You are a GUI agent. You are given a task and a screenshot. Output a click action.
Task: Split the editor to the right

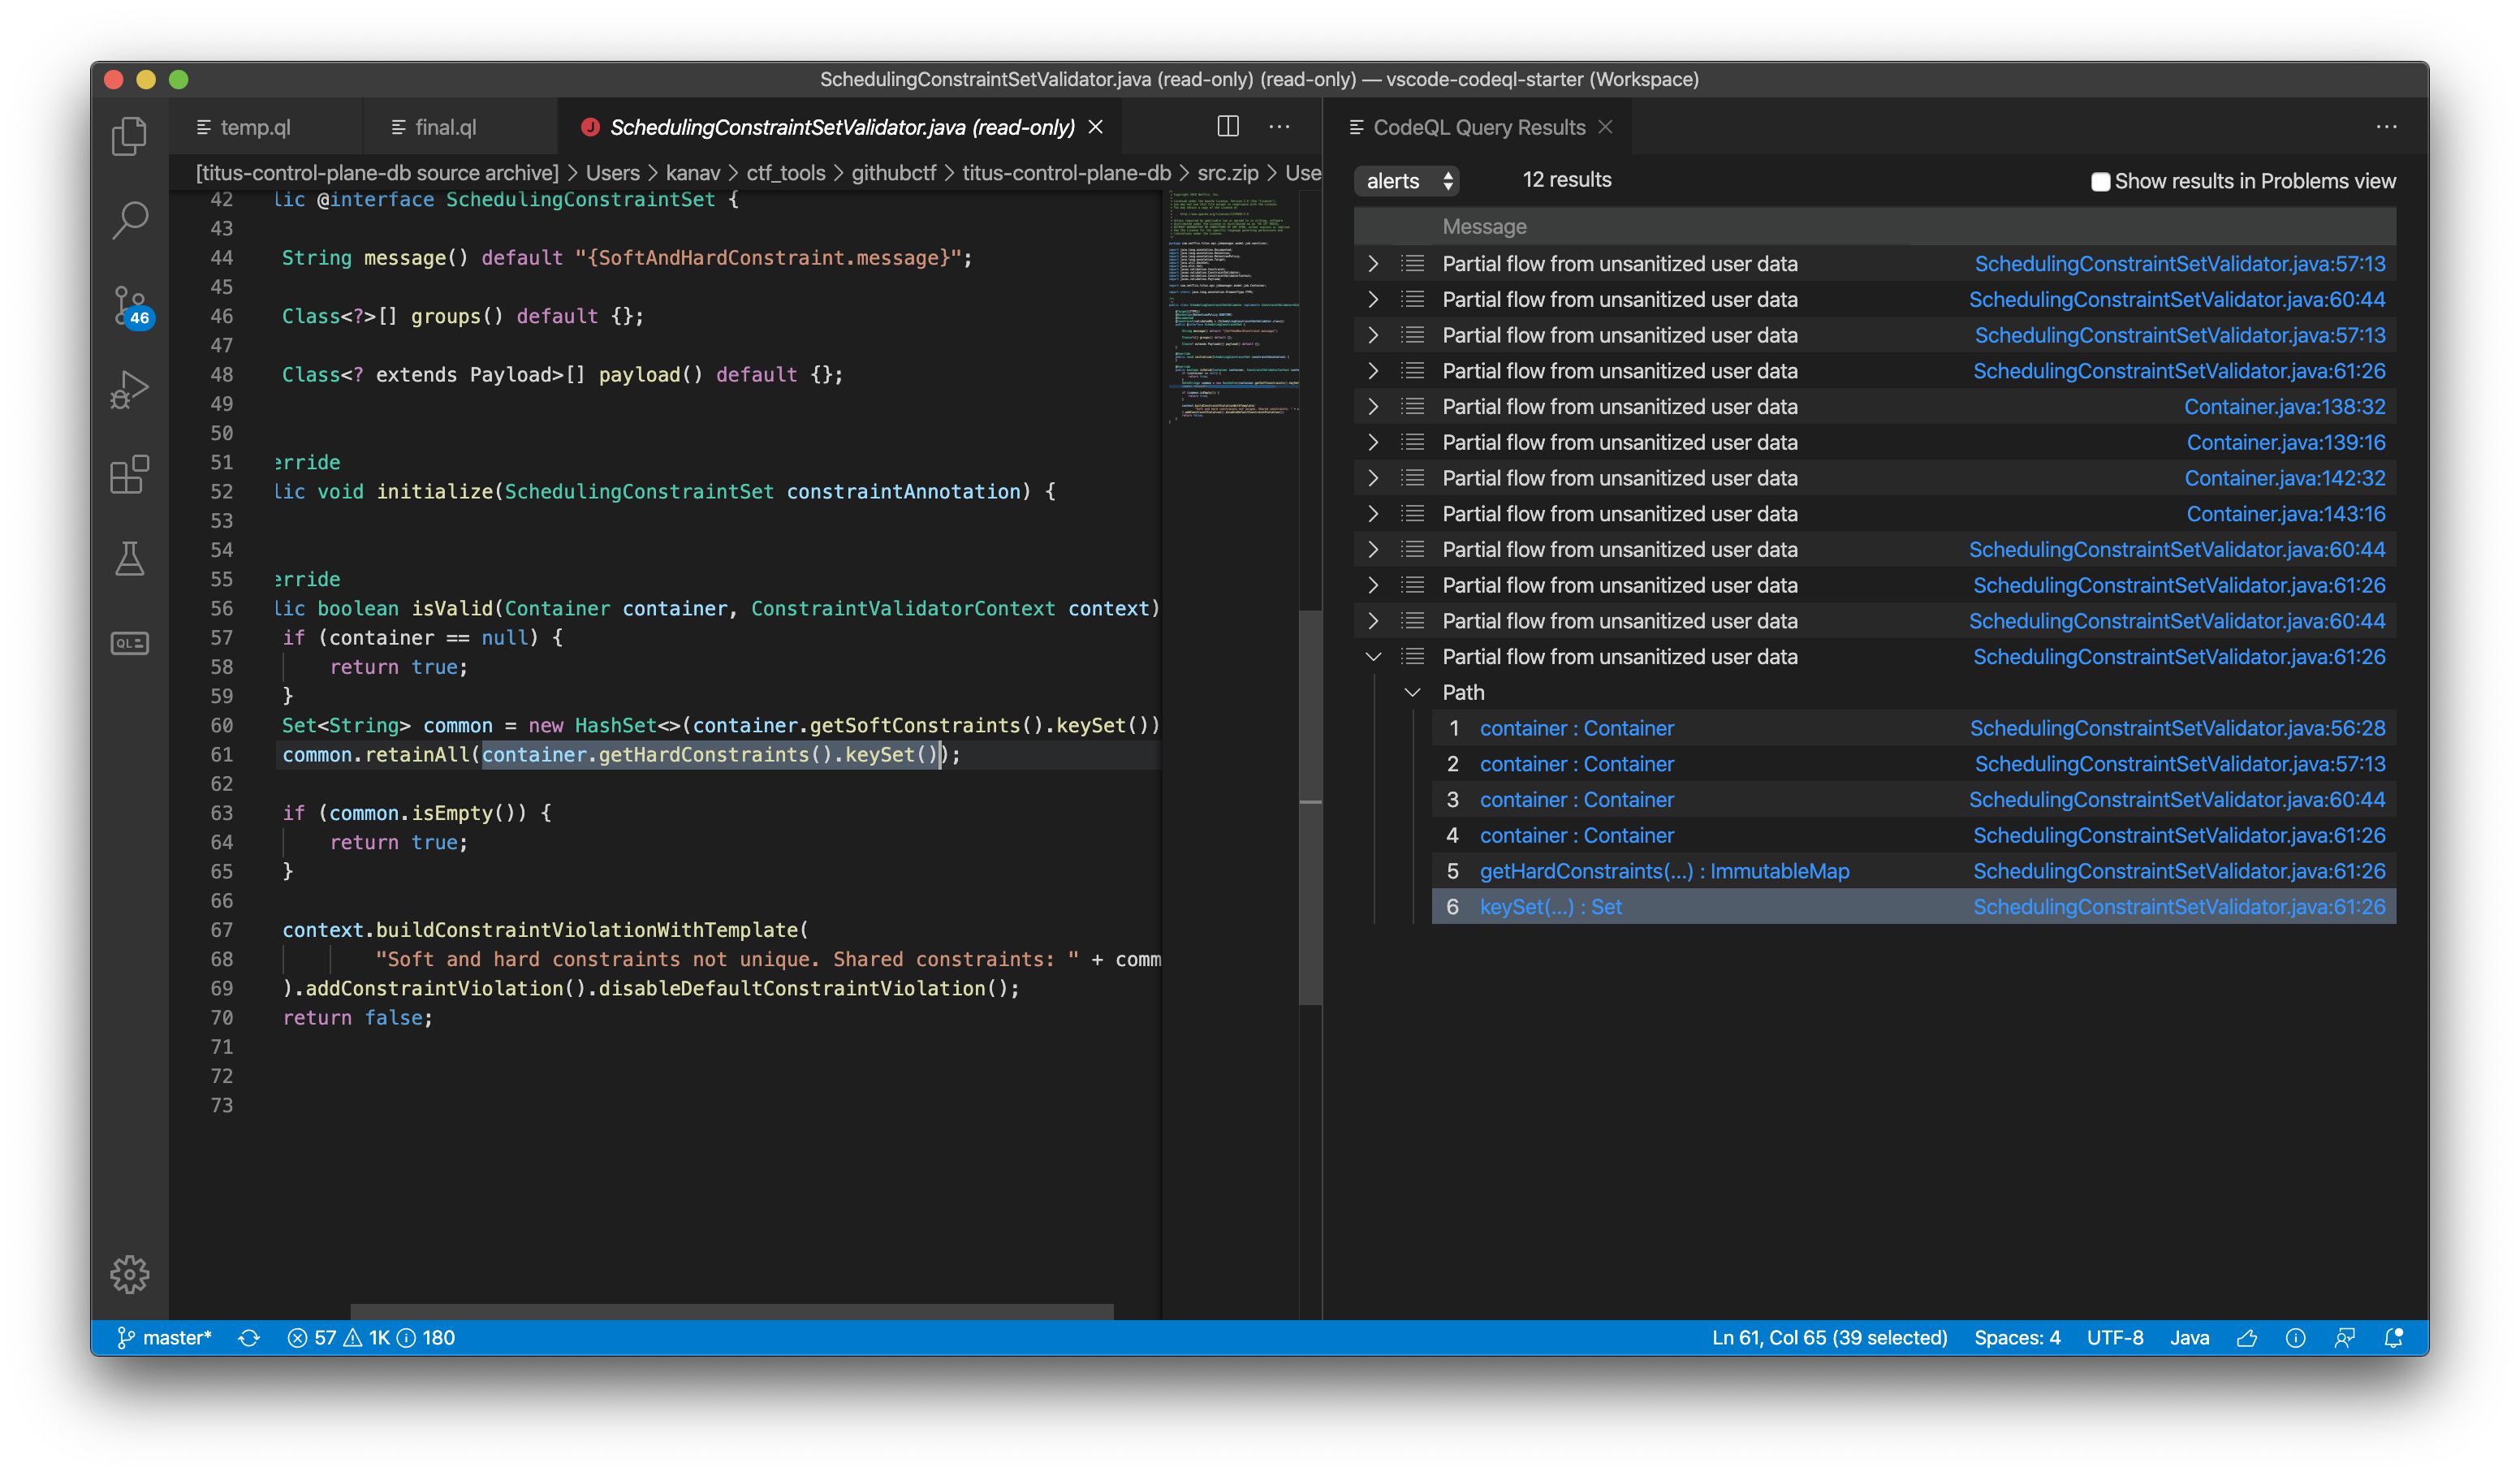coord(1228,127)
